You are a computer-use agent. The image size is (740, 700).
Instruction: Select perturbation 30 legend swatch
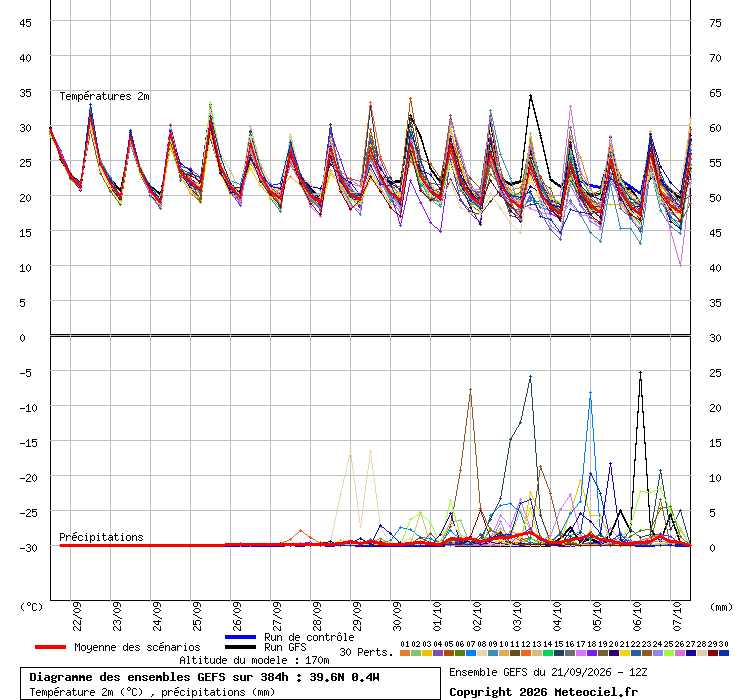pos(723,653)
